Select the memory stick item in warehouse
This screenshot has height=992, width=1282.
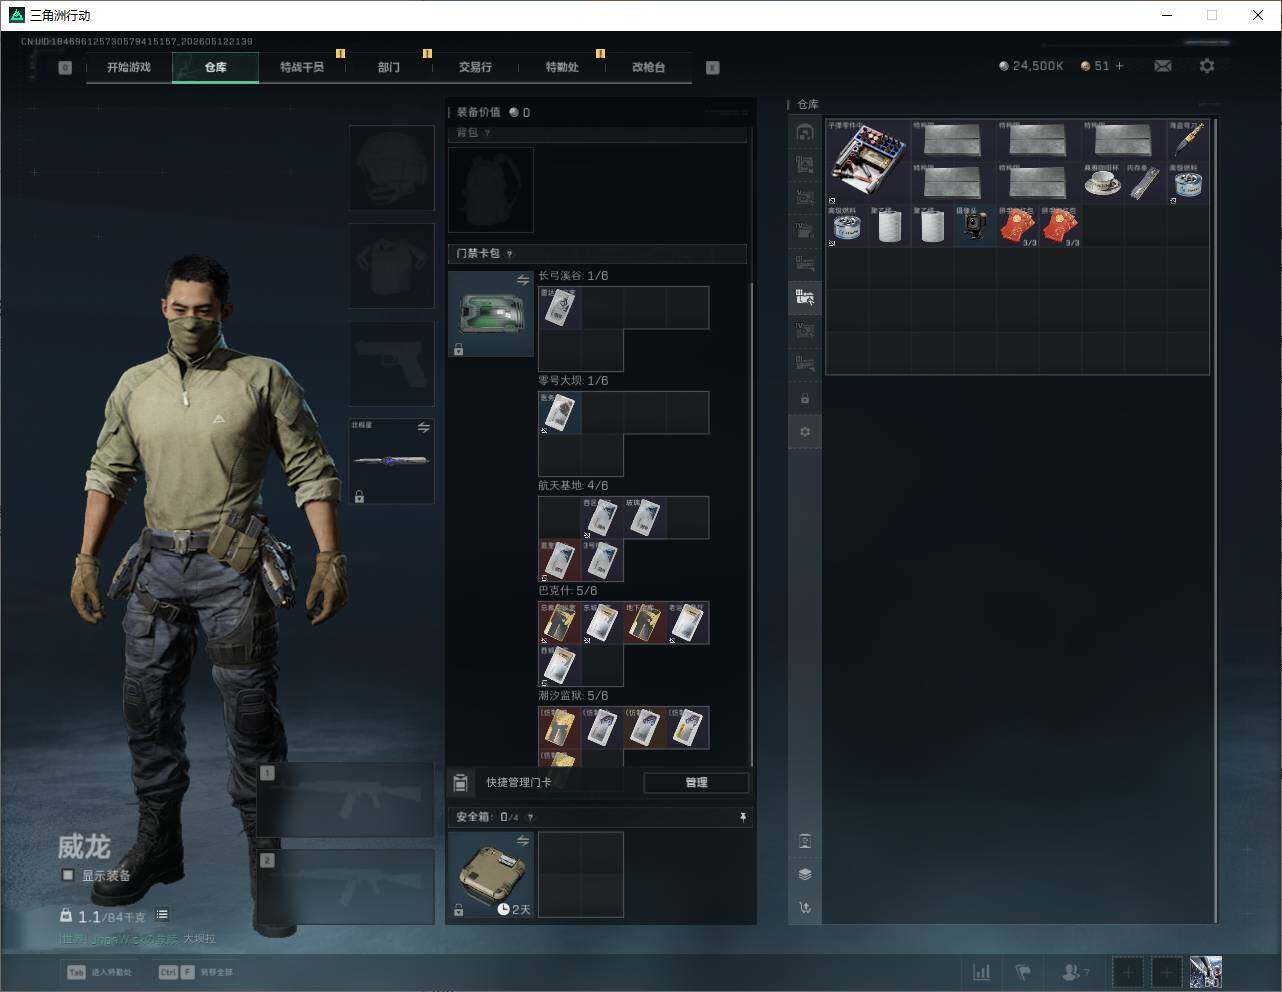click(x=1146, y=183)
